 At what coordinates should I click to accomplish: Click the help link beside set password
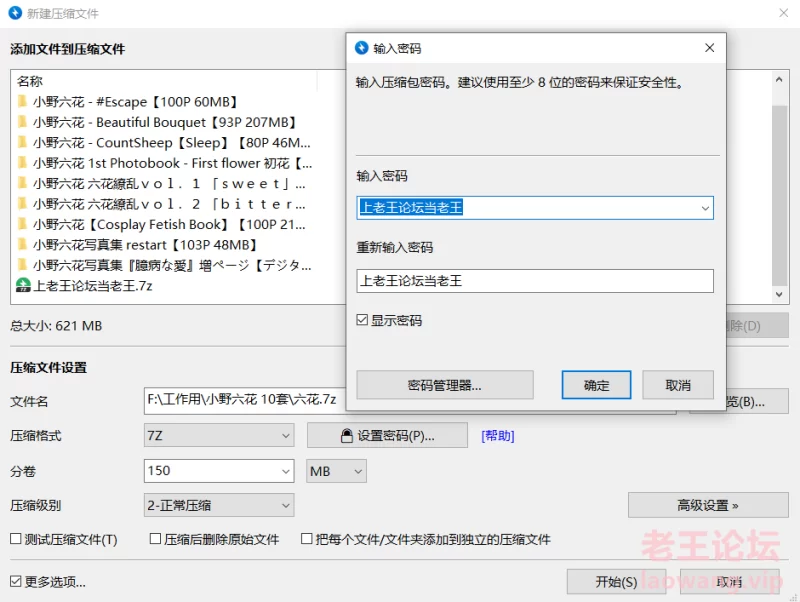coord(497,436)
